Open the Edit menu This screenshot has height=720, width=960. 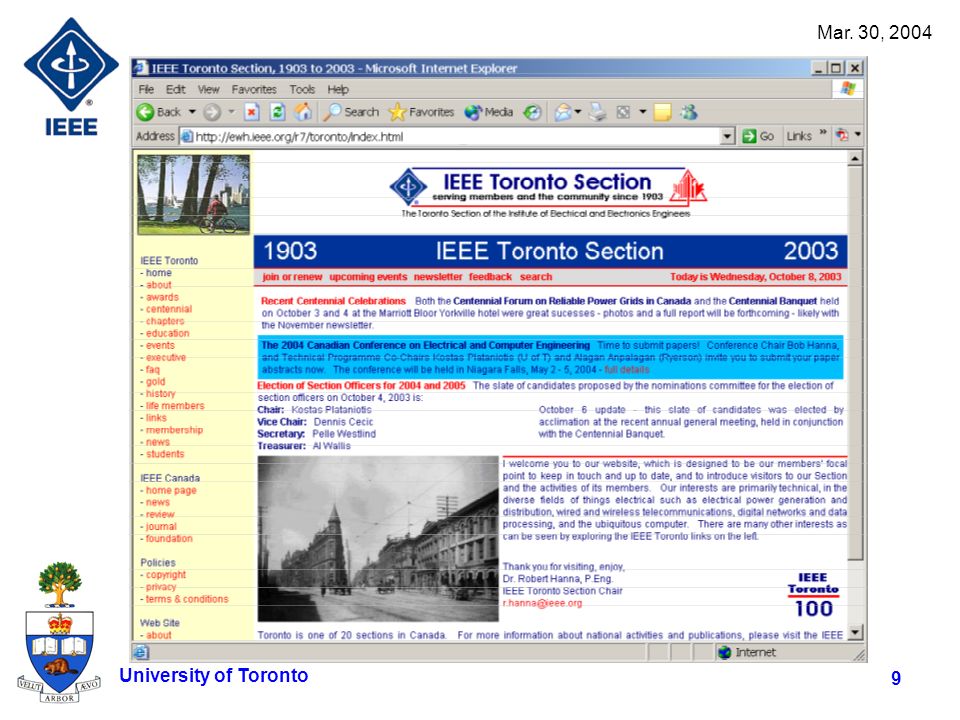(175, 89)
